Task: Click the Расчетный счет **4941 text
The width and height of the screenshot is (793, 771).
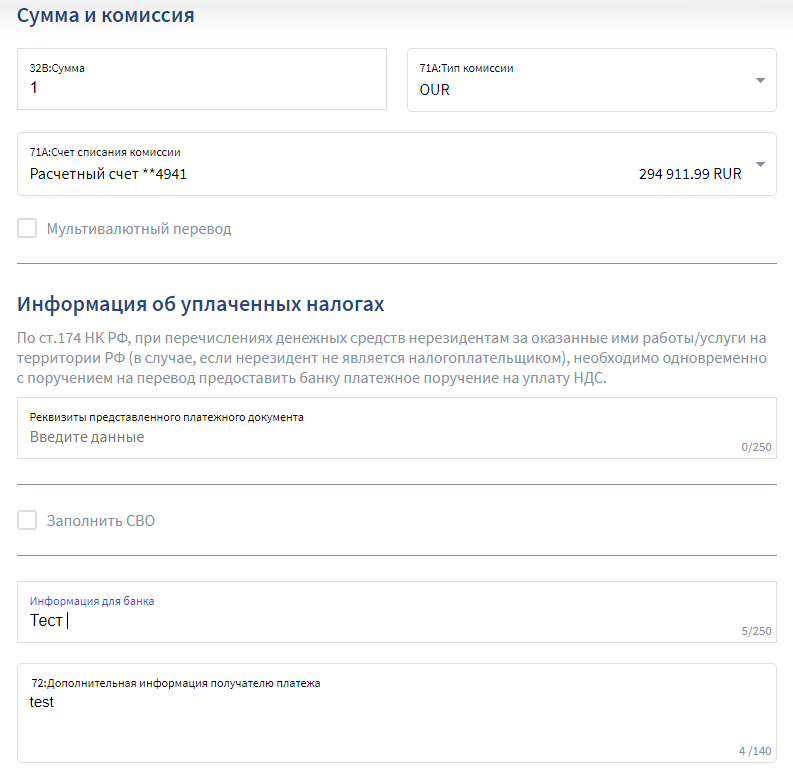Action: pos(108,174)
